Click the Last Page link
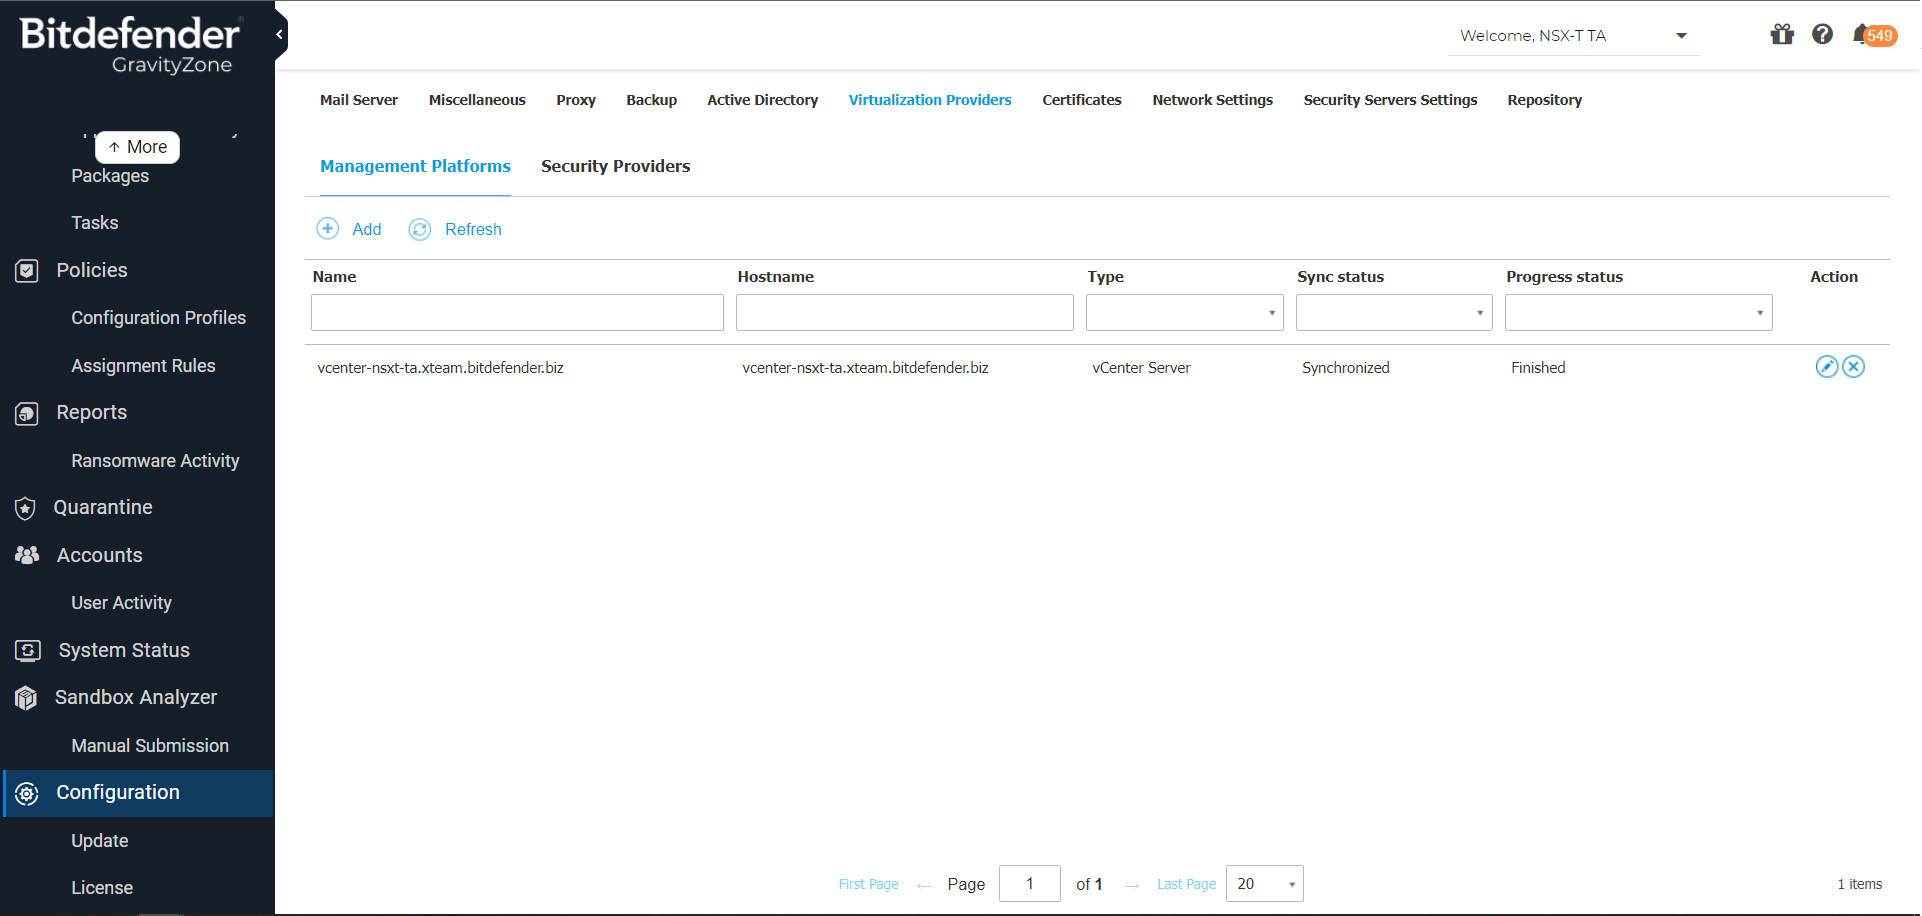This screenshot has height=916, width=1922. pos(1186,884)
